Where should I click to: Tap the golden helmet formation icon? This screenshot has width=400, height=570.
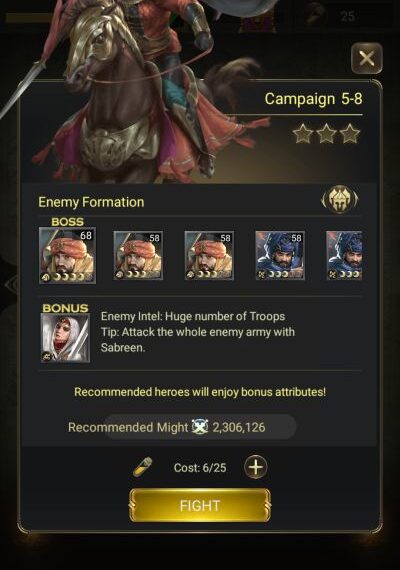point(340,199)
